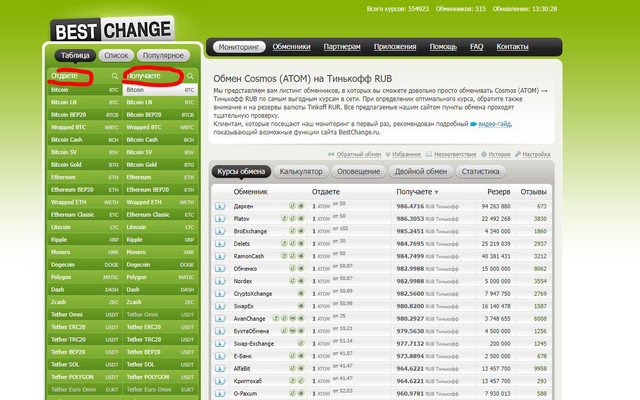Click the info icon for Platov exchanger
The width and height of the screenshot is (640, 400).
[220, 219]
